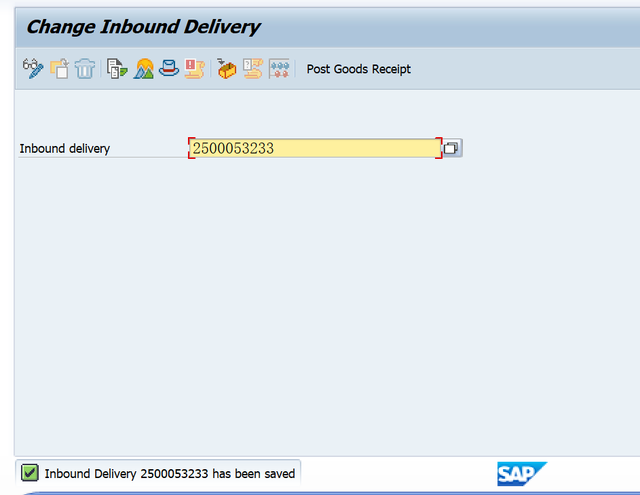This screenshot has height=495, width=640.
Task: Click the mountains-and-sun Overview icon
Action: pyautogui.click(x=144, y=69)
